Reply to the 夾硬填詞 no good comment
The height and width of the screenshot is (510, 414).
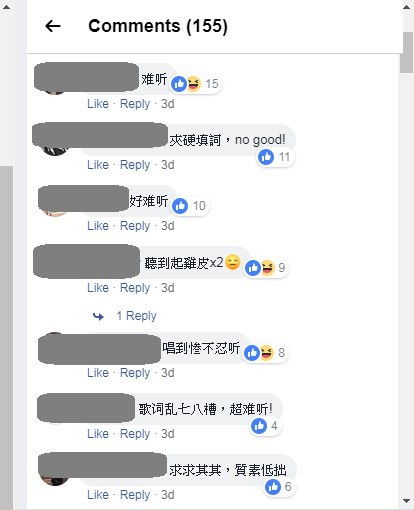tap(135, 165)
